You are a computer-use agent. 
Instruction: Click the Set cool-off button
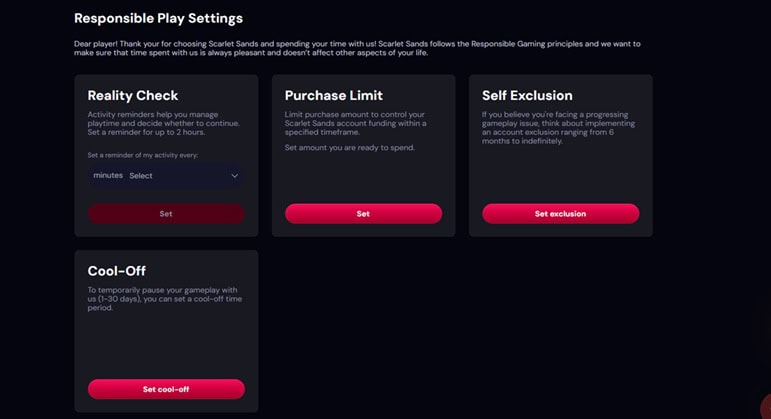click(166, 389)
